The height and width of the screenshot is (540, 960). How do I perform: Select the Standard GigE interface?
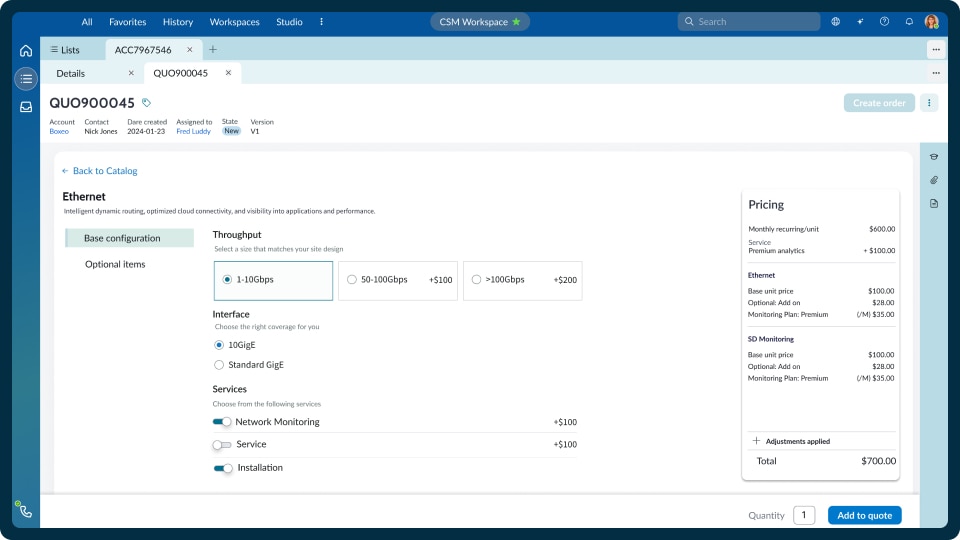219,365
